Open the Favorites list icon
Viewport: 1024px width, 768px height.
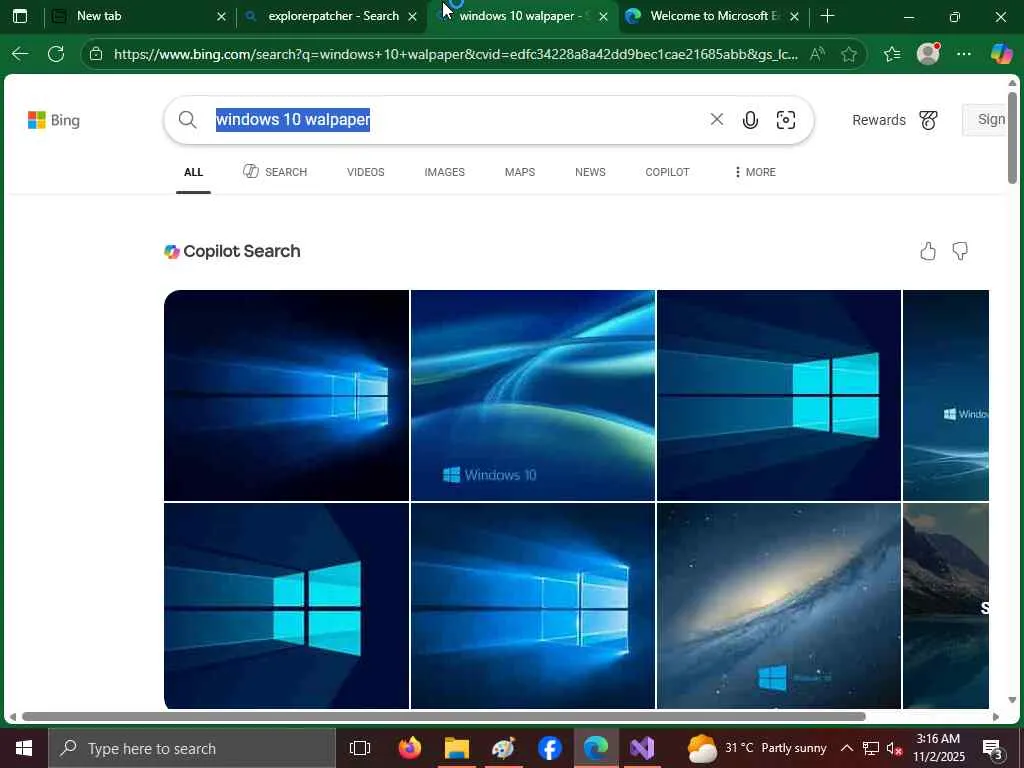[x=892, y=54]
